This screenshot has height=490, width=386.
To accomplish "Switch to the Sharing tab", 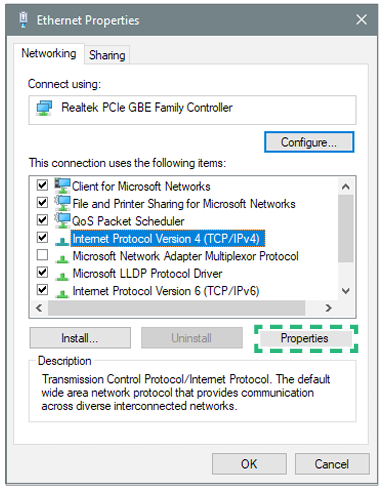I will (x=107, y=55).
